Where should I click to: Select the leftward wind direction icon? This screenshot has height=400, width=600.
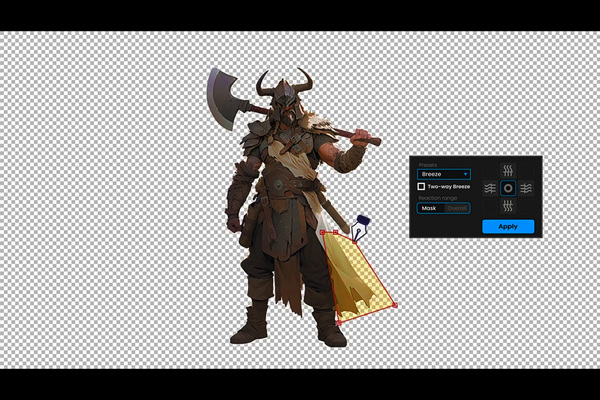tap(490, 188)
